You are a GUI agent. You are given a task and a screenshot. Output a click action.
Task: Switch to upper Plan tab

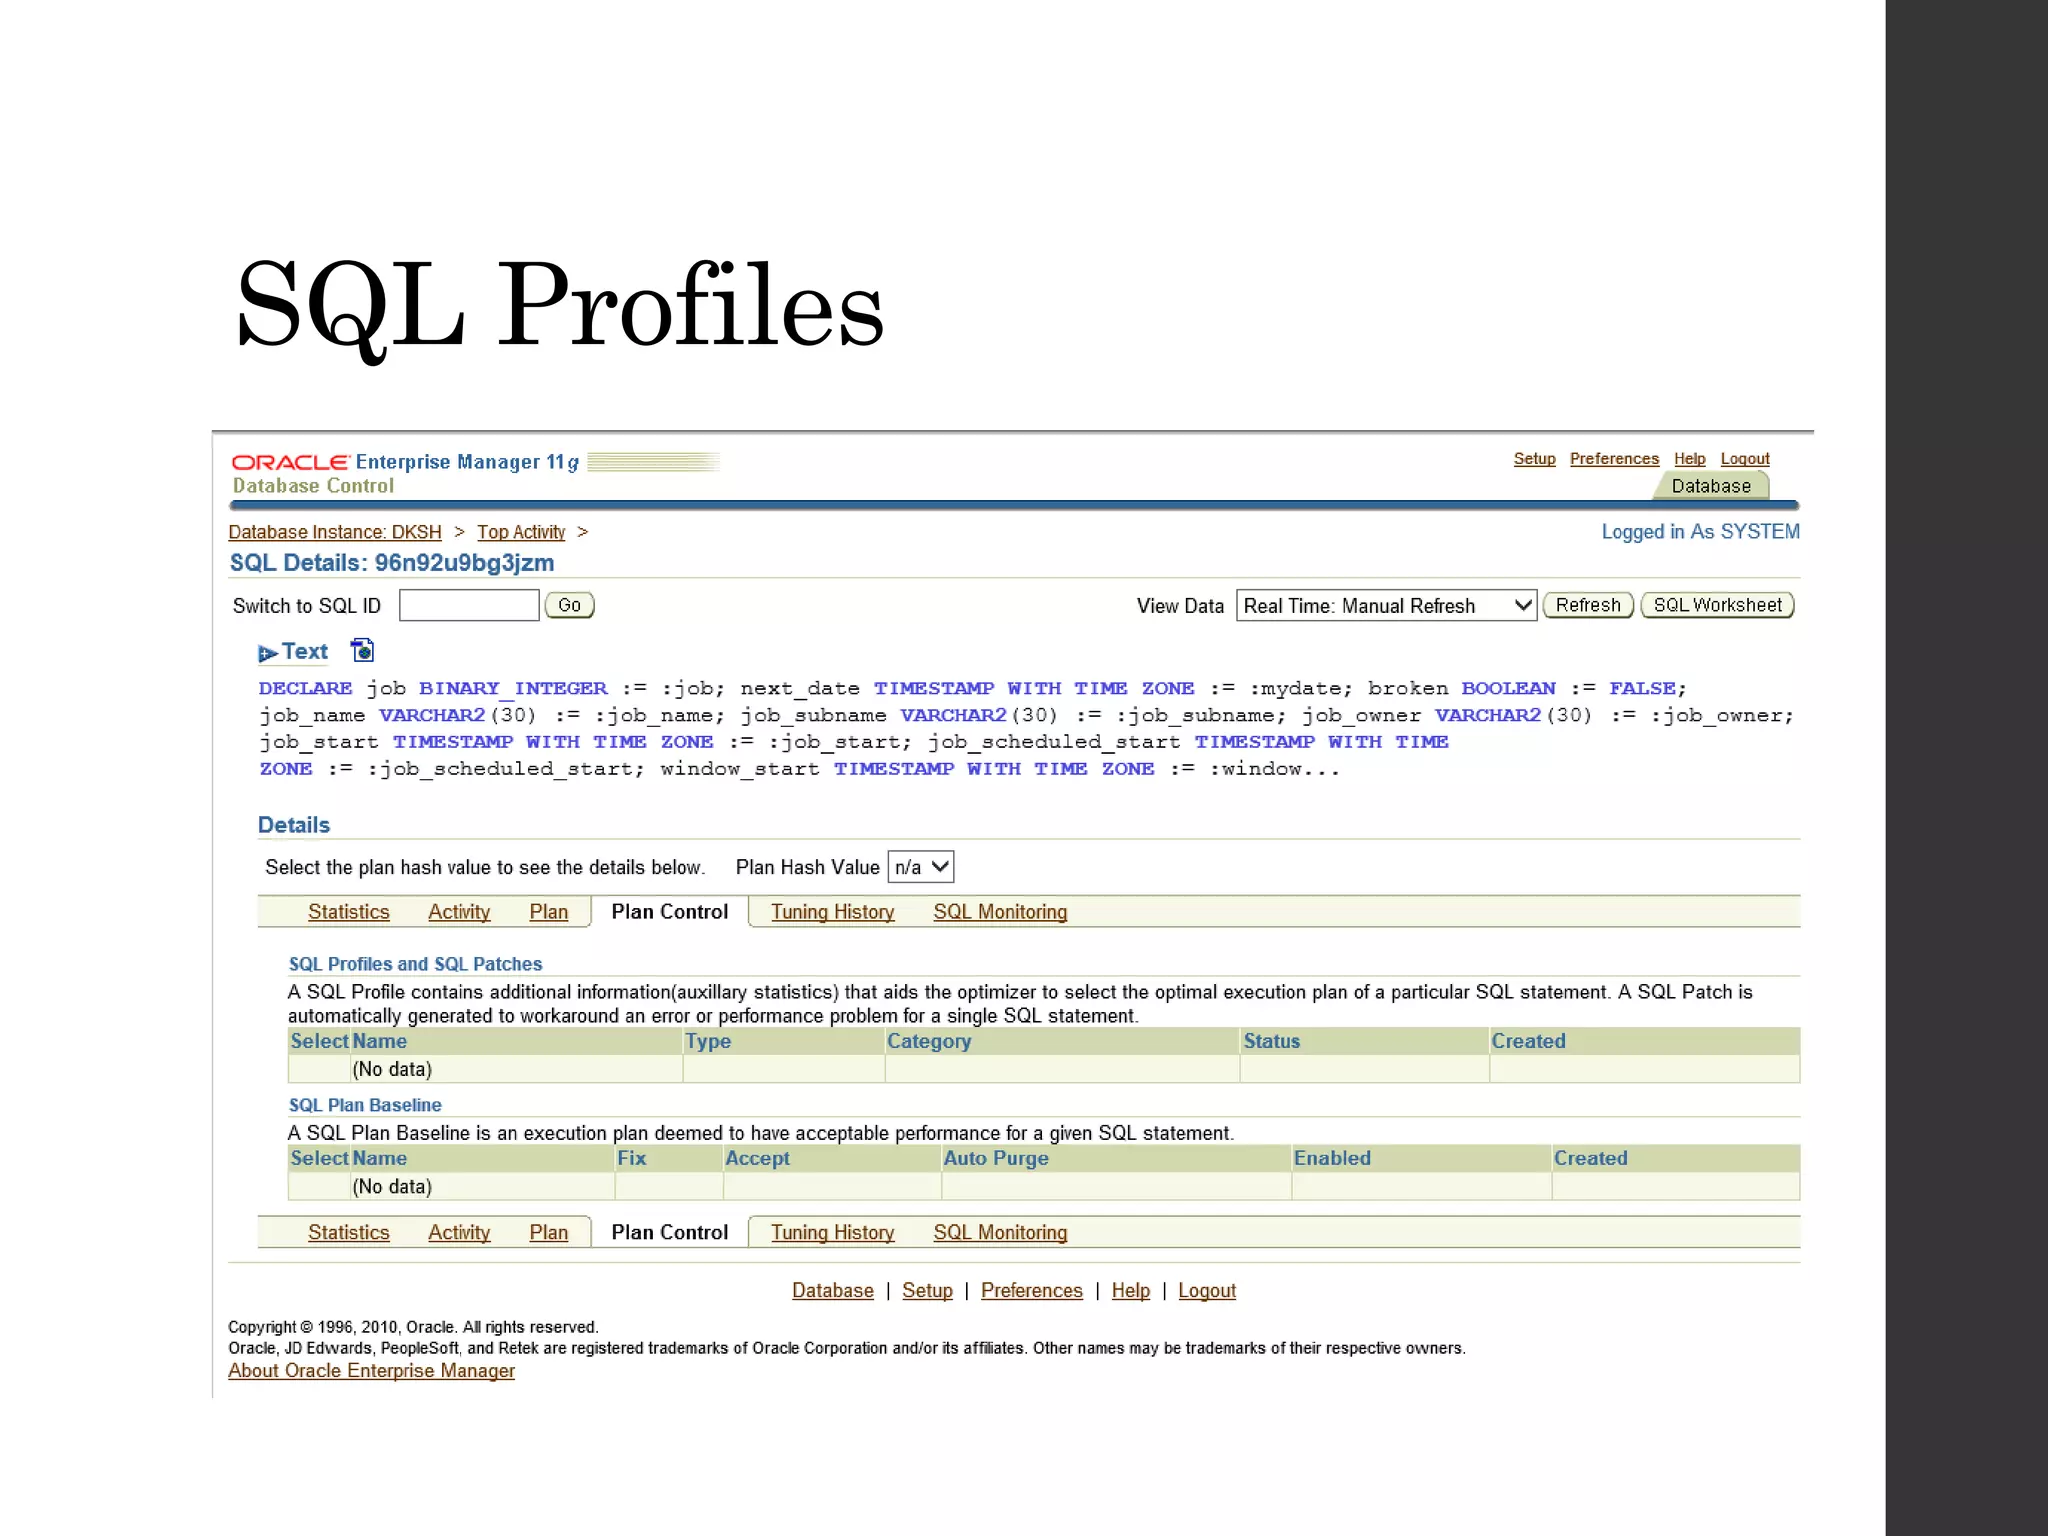click(549, 912)
